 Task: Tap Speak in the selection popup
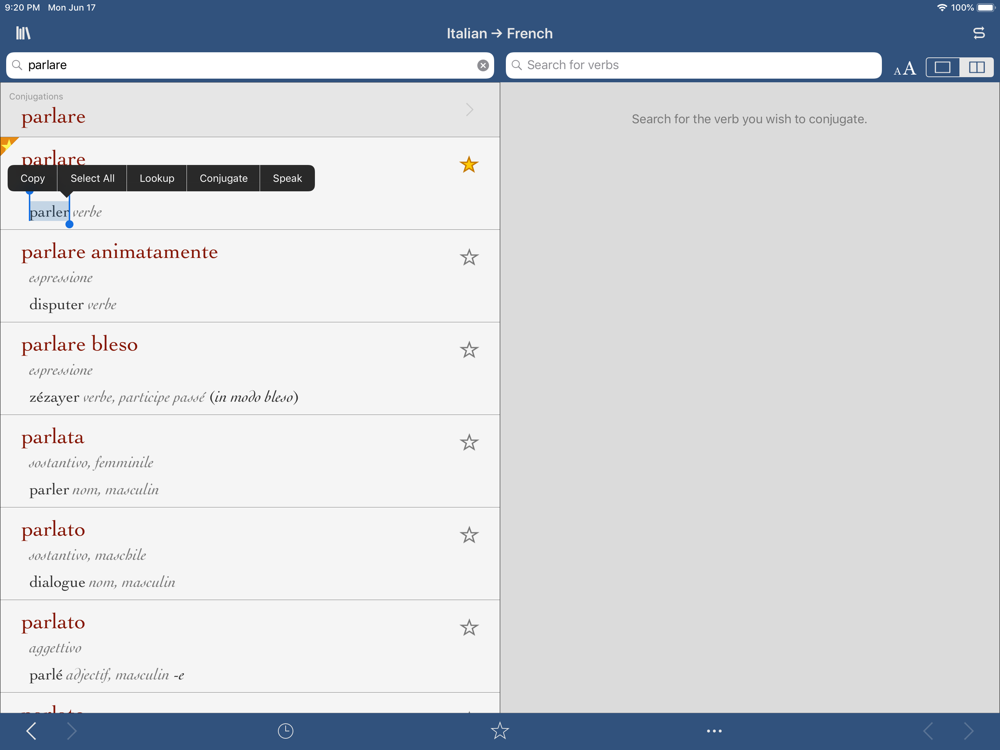(287, 179)
